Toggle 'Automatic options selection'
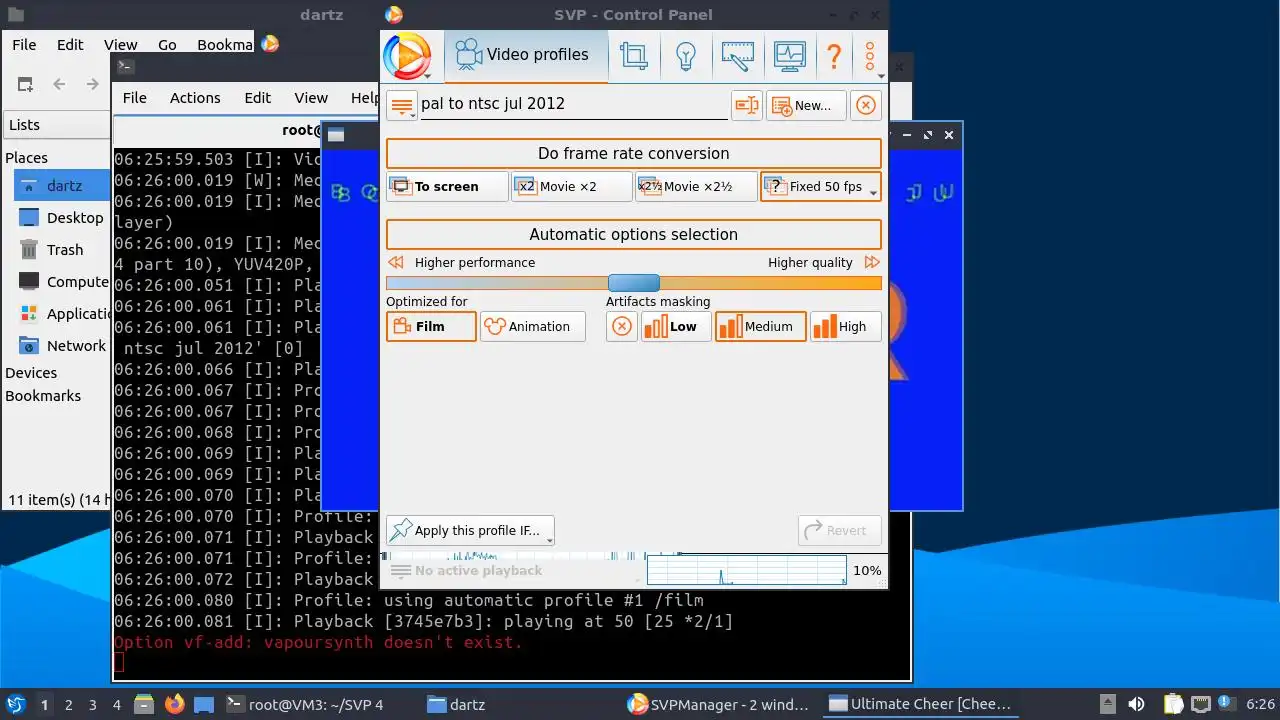1280x720 pixels. coord(633,234)
